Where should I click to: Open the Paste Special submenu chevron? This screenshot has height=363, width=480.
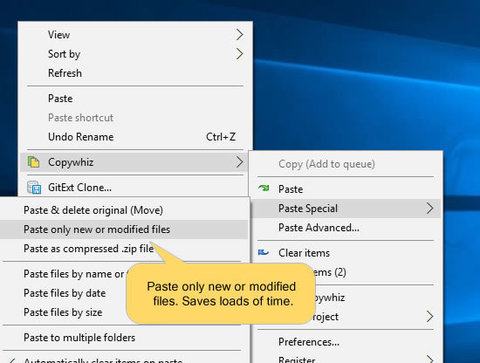[x=430, y=208]
